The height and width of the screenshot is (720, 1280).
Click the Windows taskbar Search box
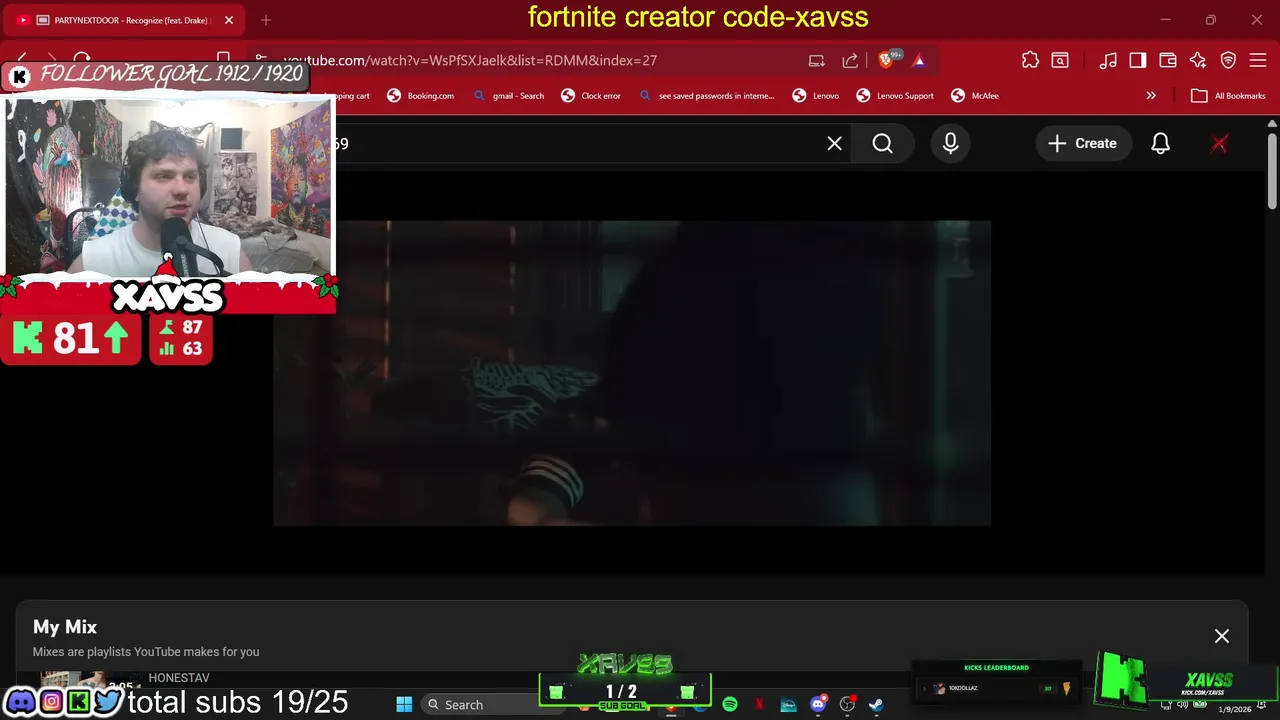tap(492, 705)
